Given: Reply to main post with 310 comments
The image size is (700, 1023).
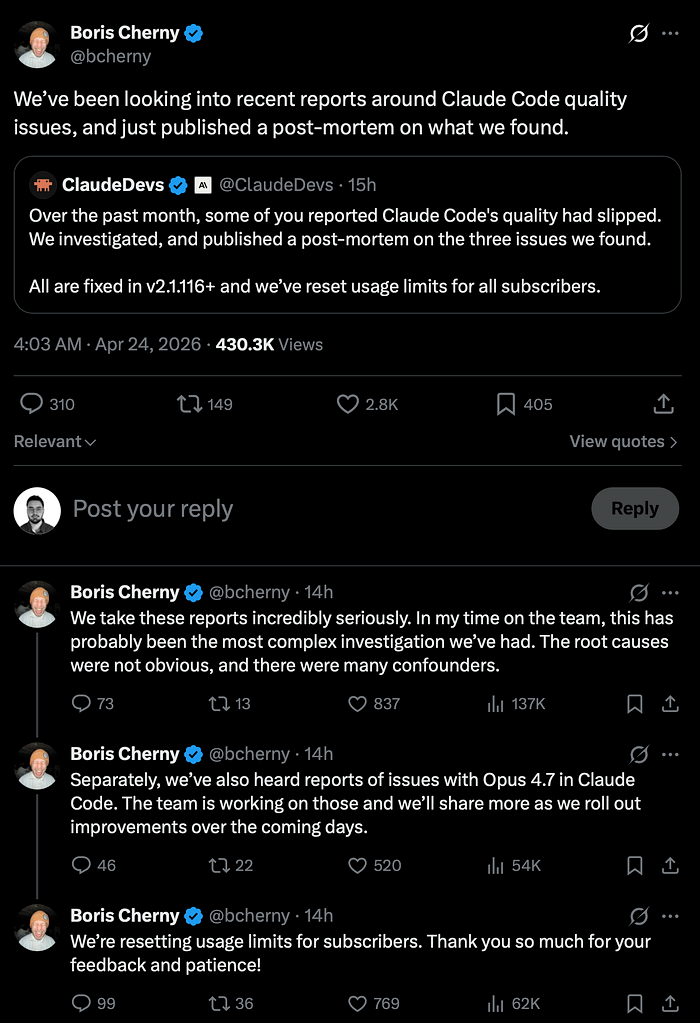Looking at the screenshot, I should tap(47, 404).
